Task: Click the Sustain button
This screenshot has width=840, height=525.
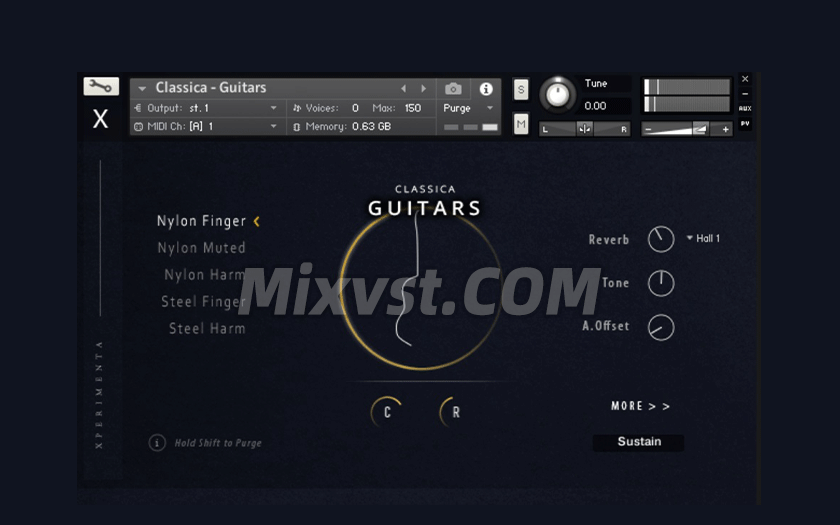Action: [638, 442]
